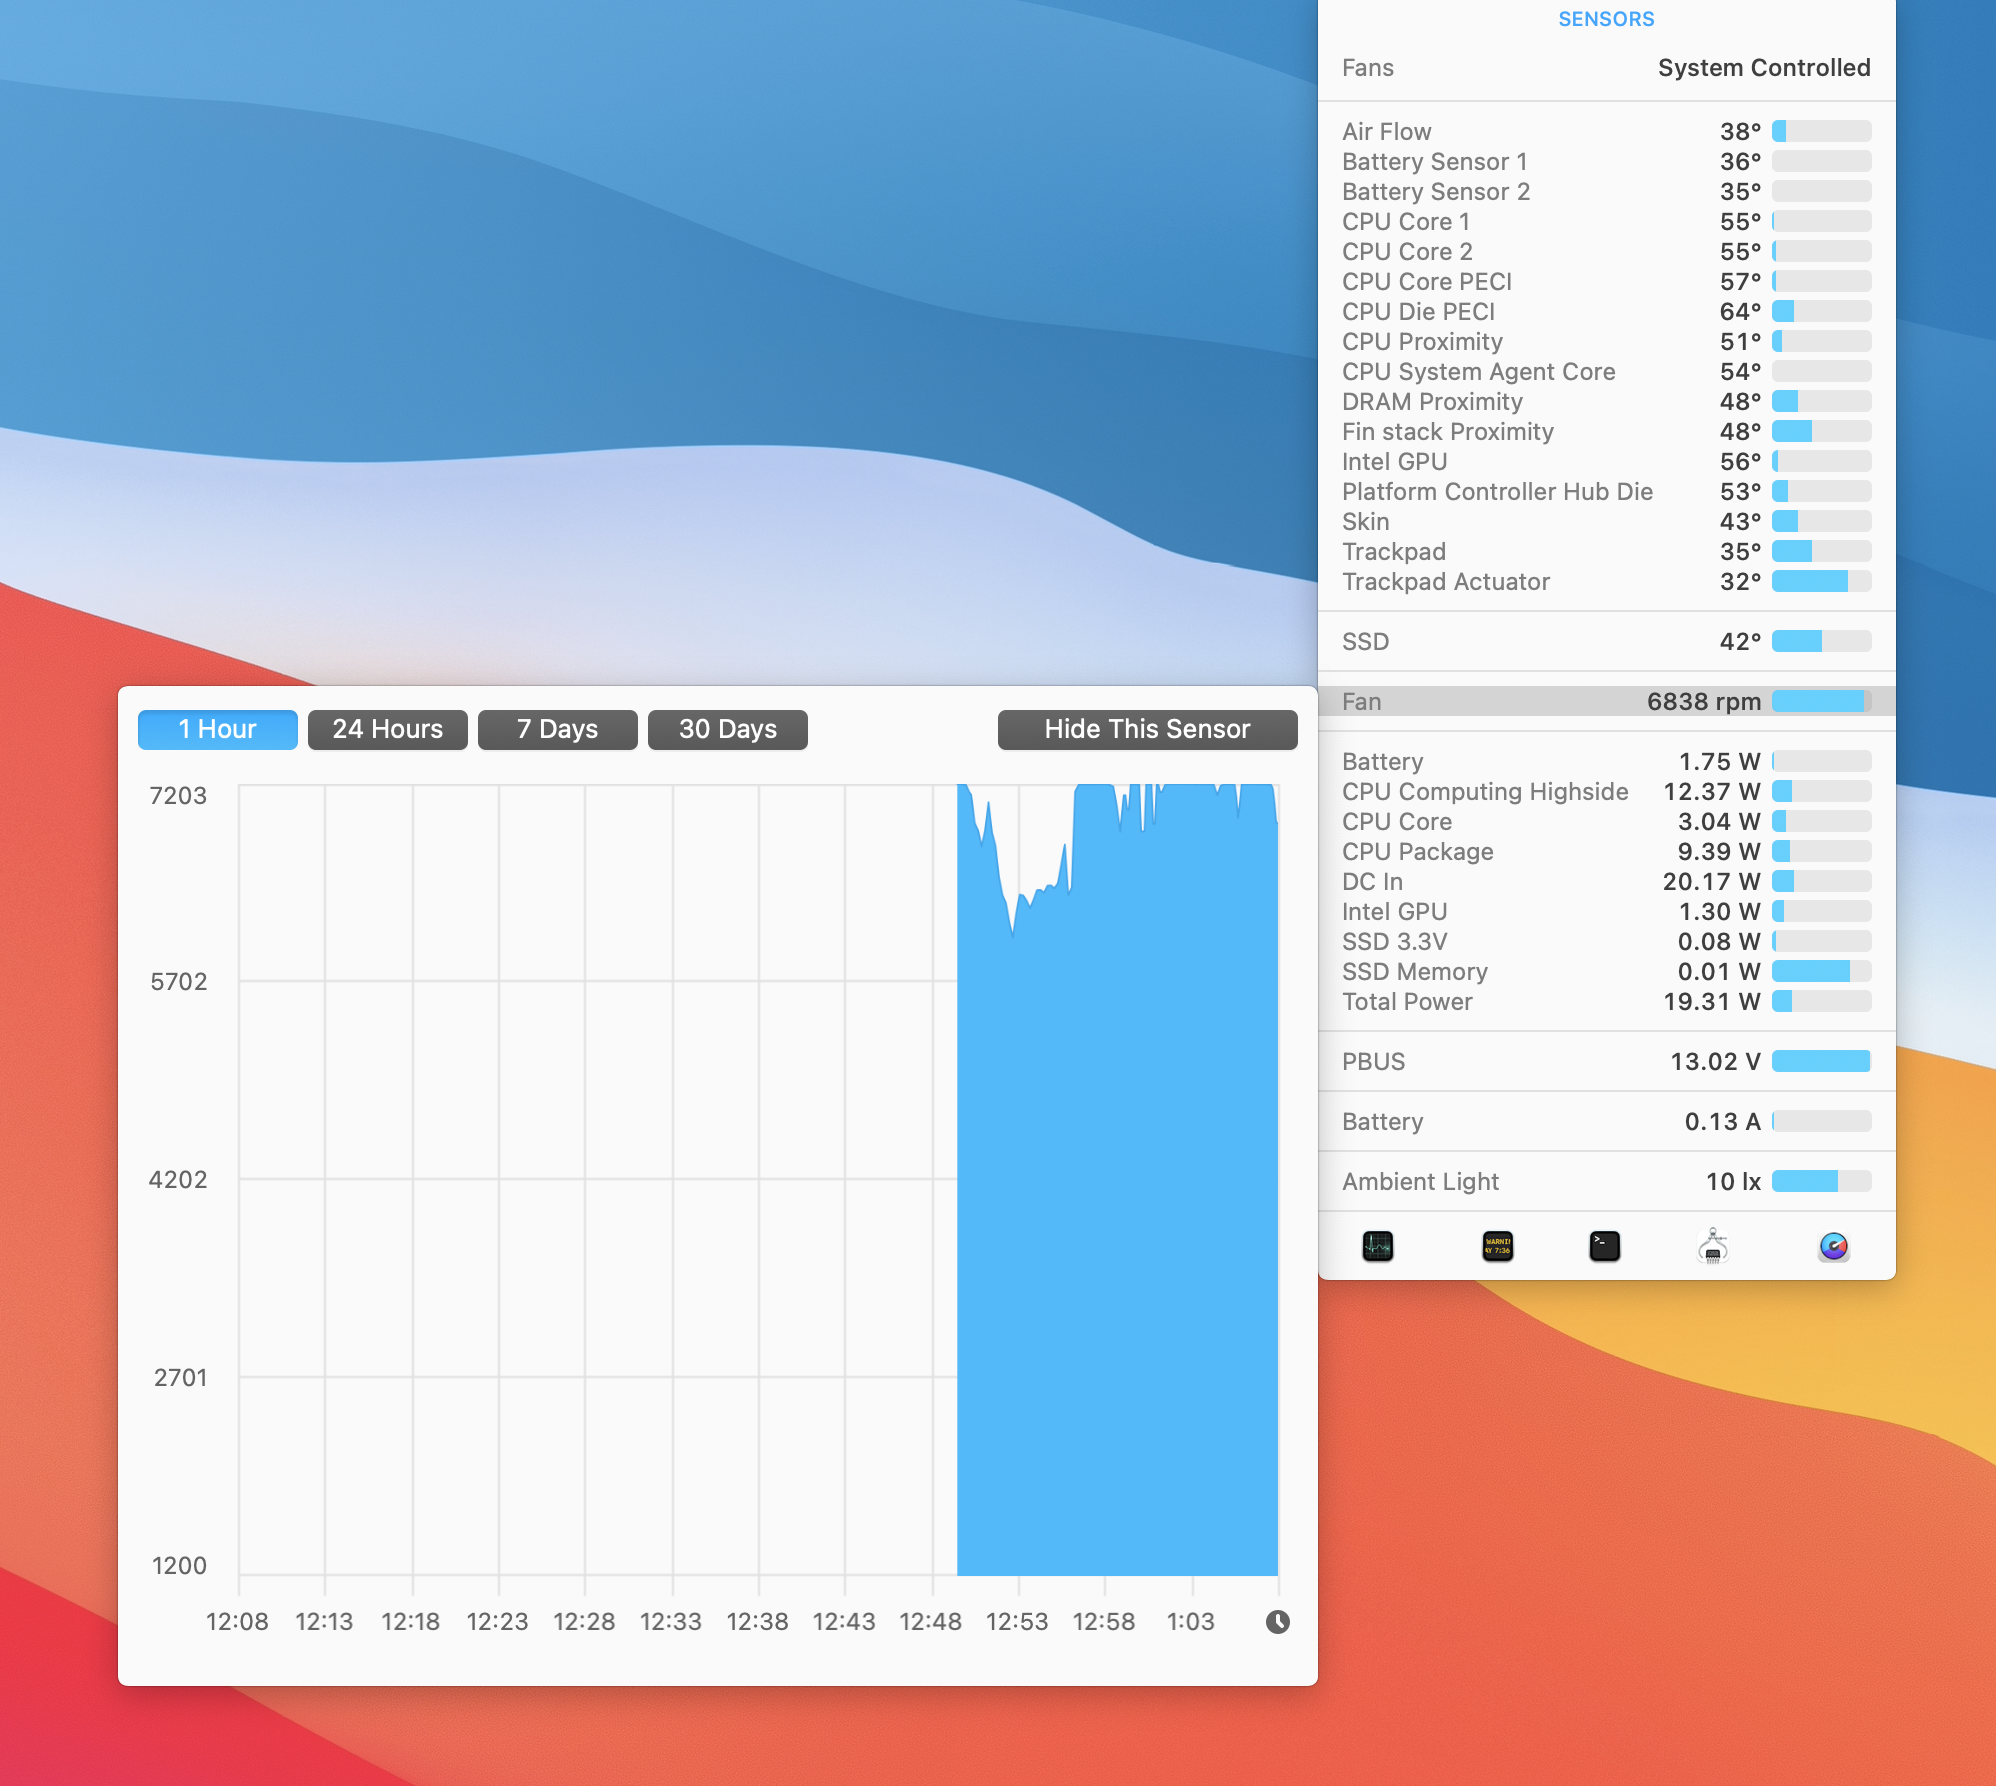Open the System Information icon

click(x=1713, y=1246)
